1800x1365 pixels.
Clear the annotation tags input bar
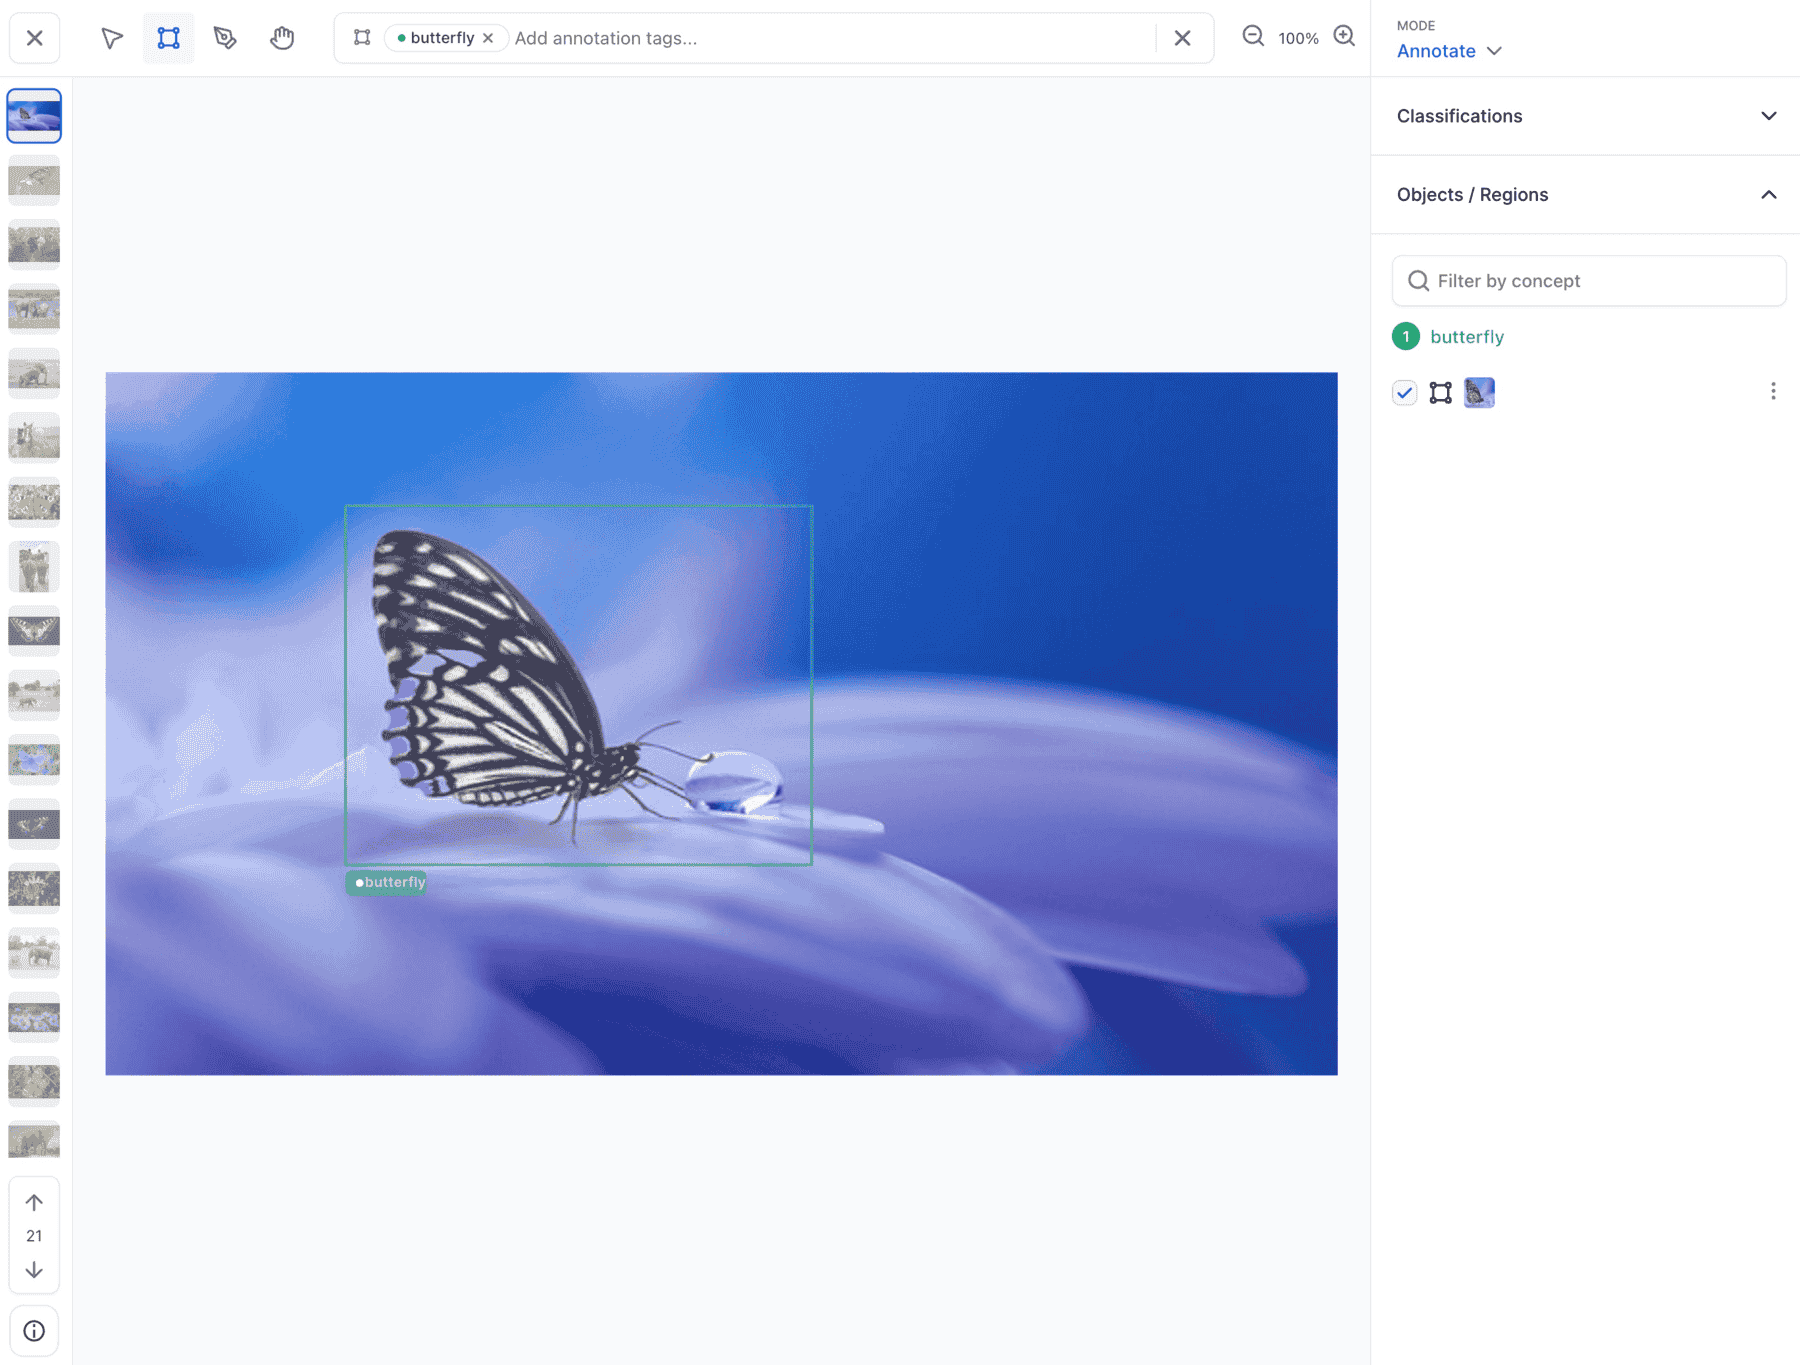coord(1182,38)
